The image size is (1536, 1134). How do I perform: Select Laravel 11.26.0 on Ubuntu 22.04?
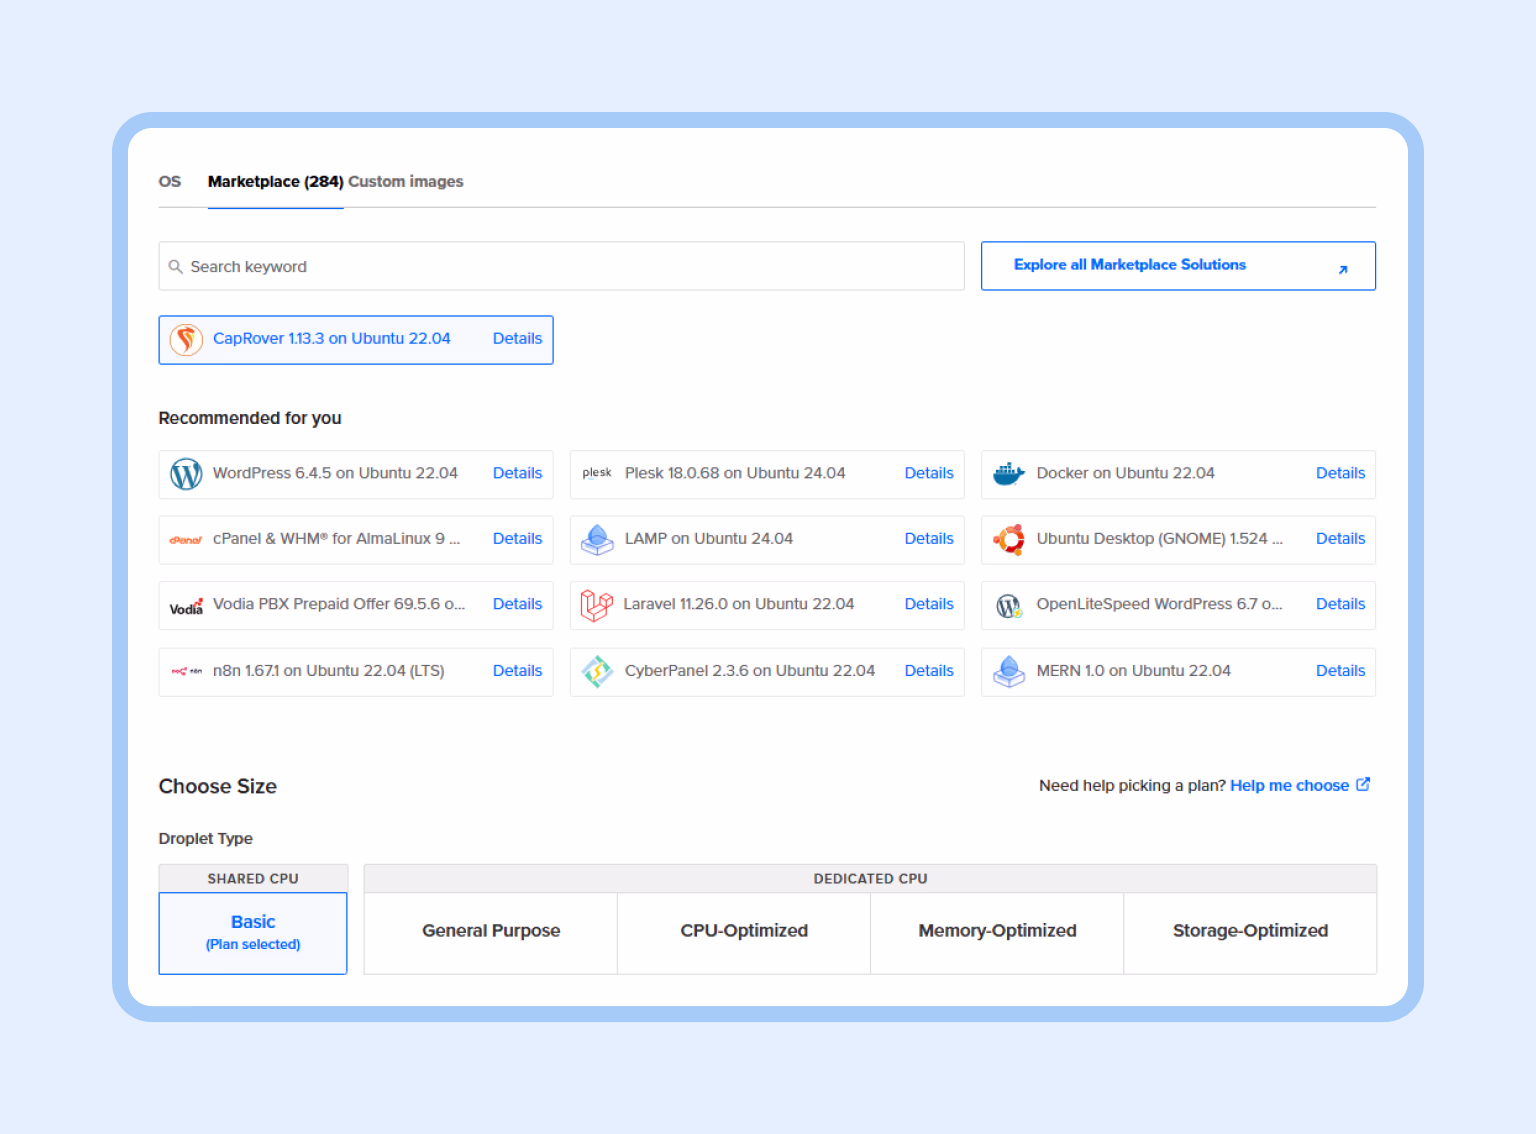(x=767, y=606)
